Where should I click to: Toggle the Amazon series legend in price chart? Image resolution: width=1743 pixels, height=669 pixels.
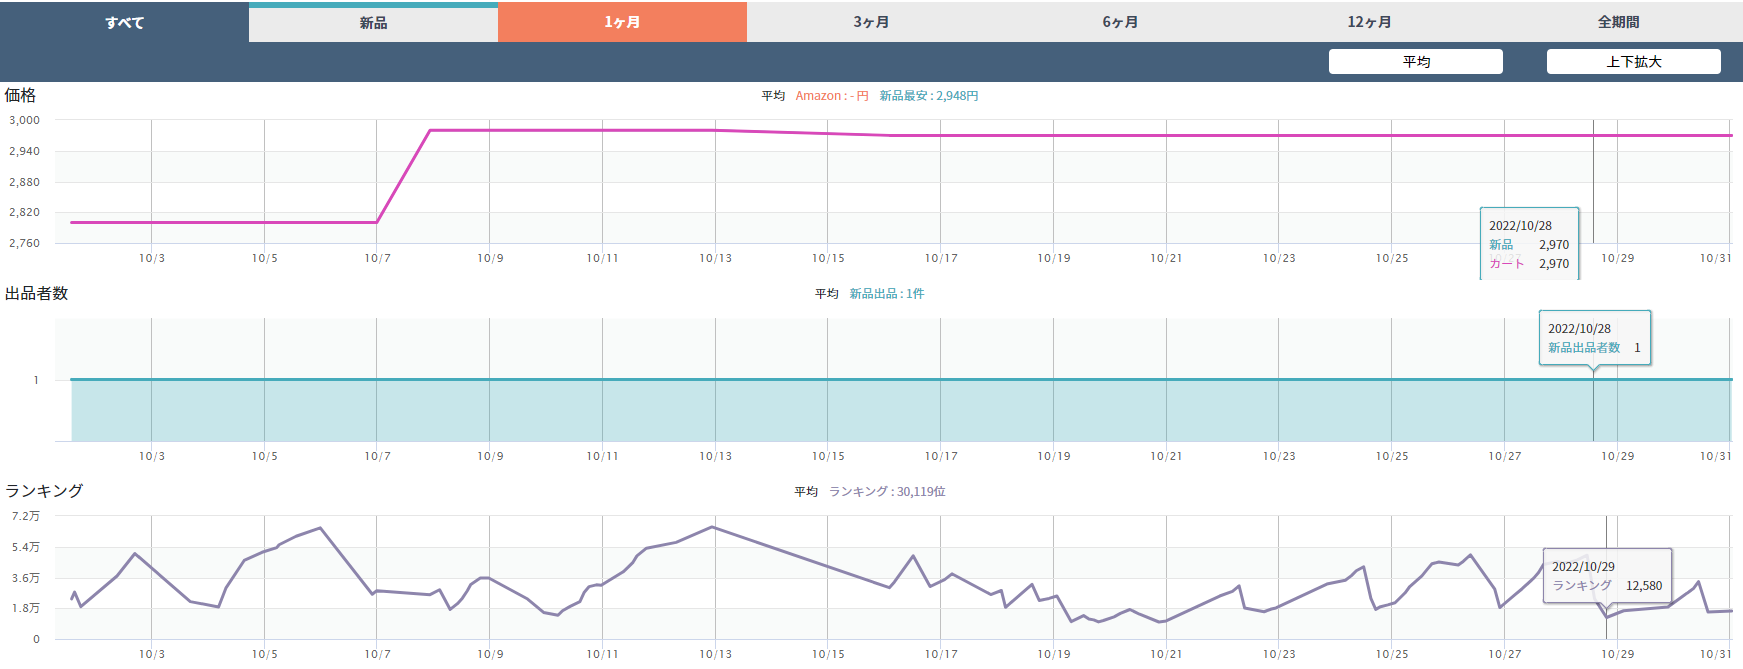tap(831, 96)
